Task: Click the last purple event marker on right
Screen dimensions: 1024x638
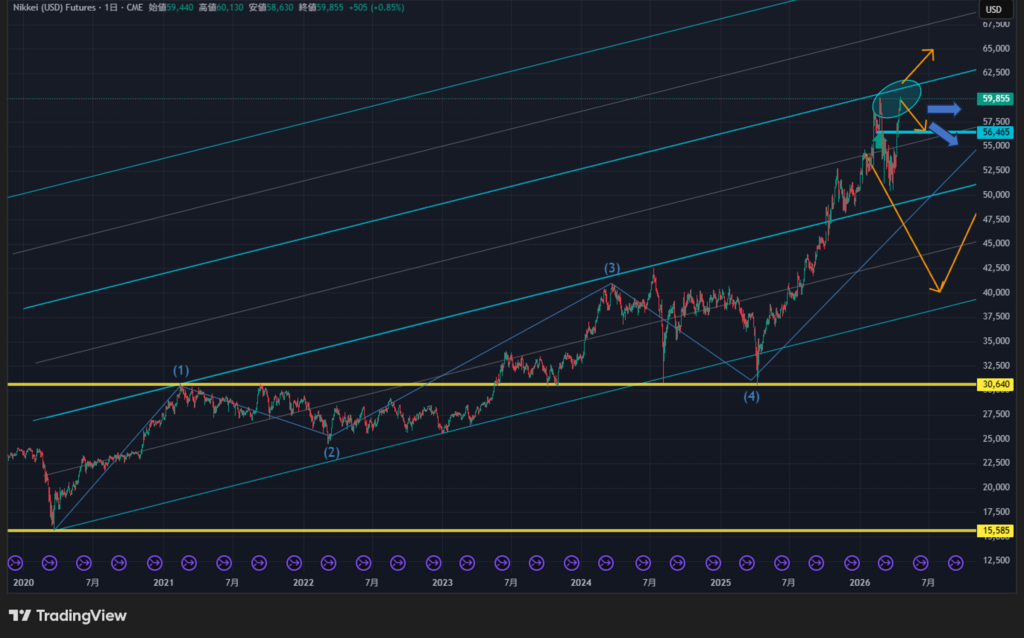Action: tap(955, 563)
